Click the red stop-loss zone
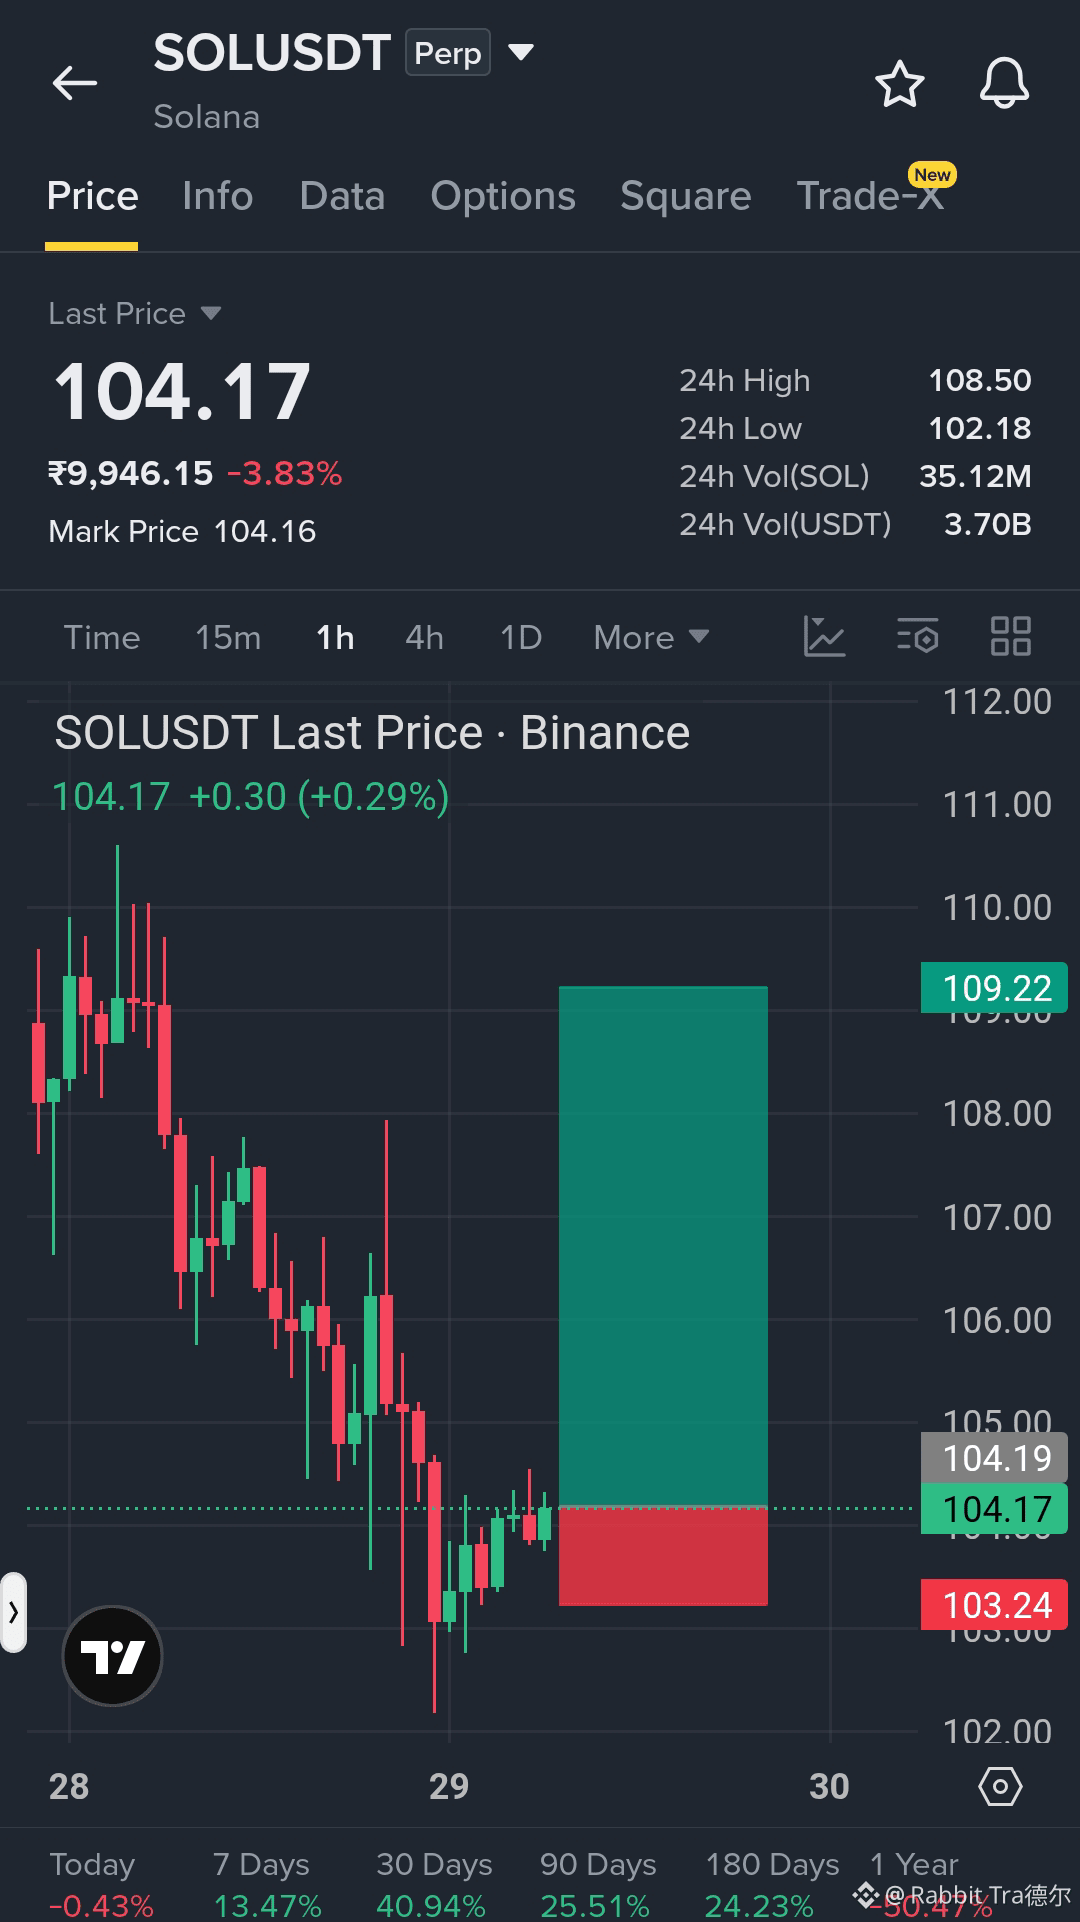Screen dimensions: 1080x1922 [x=663, y=1556]
